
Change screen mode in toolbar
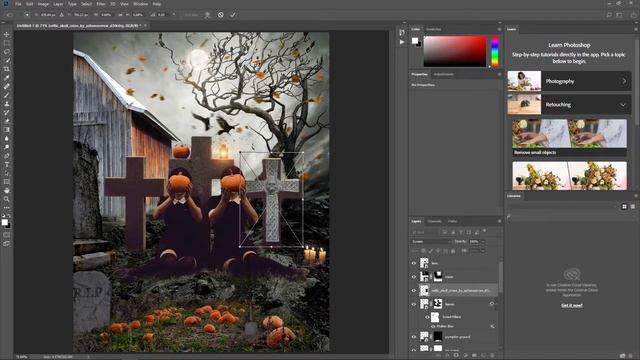pos(7,243)
